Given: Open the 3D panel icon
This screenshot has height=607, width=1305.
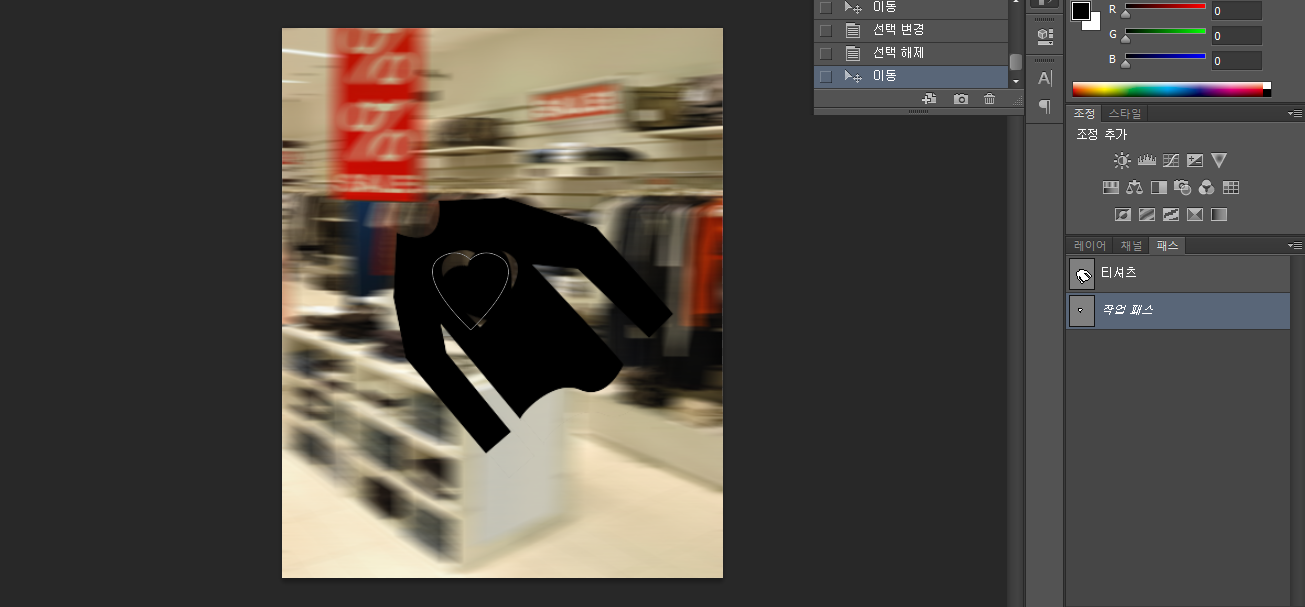Looking at the screenshot, I should tap(1043, 35).
